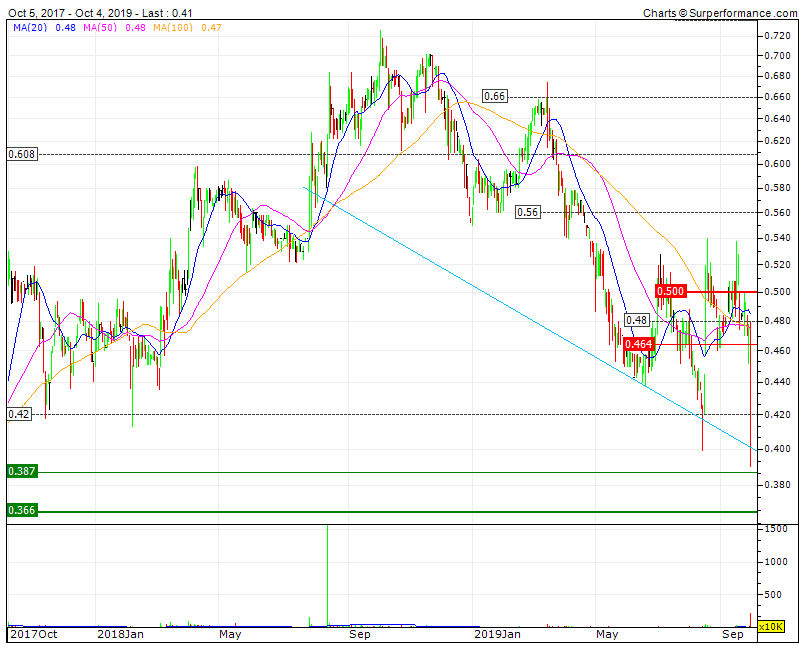Viewport: 805px width, 650px height.
Task: Click the MA(20) indicator label
Action: (30, 28)
